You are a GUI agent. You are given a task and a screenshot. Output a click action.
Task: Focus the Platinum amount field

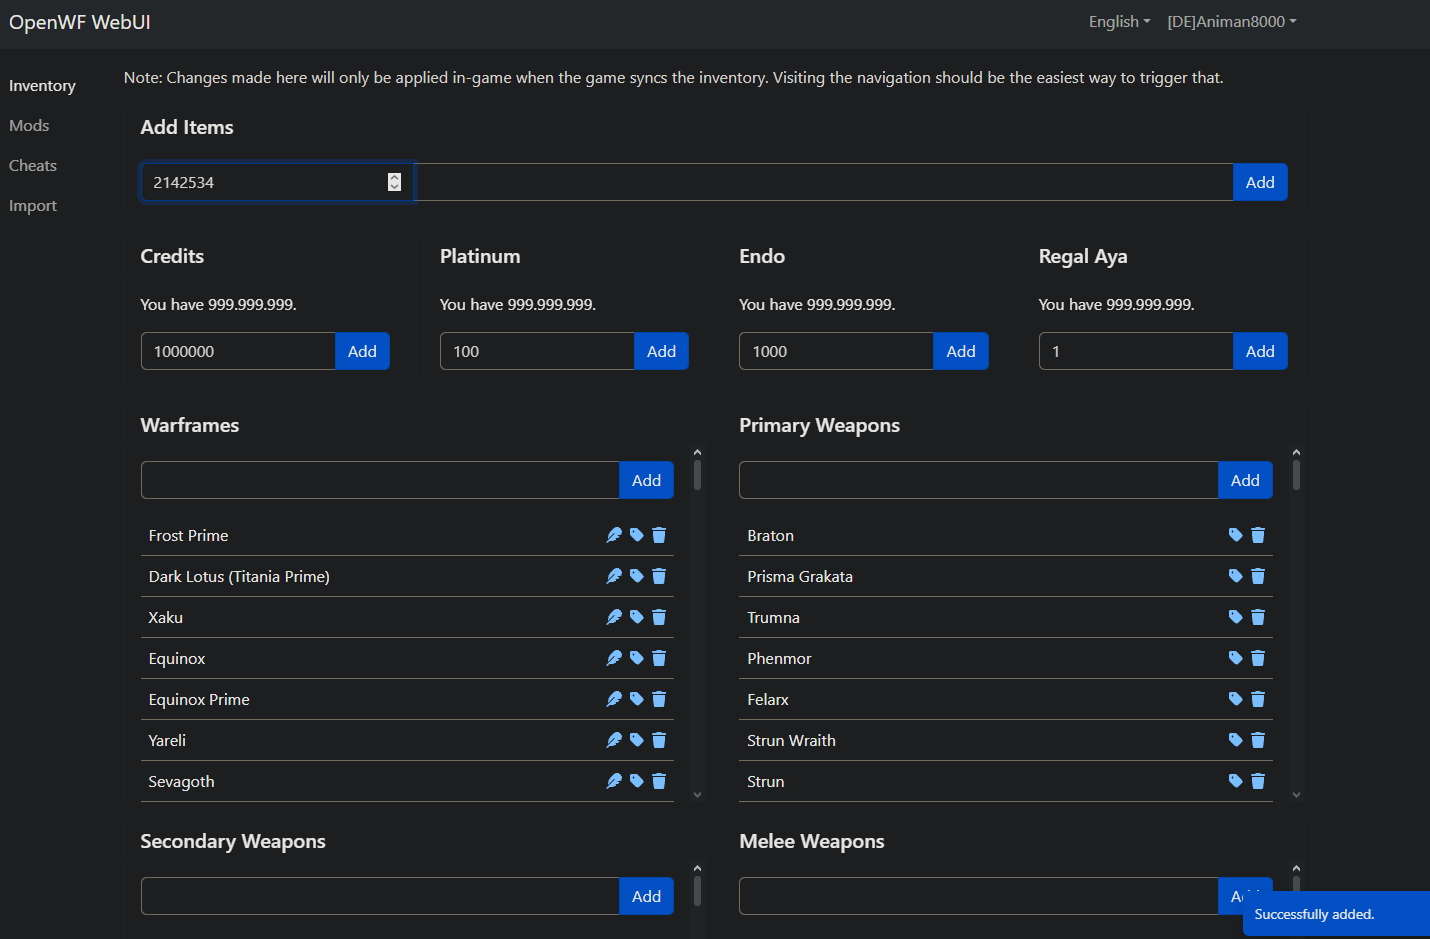[x=537, y=351]
